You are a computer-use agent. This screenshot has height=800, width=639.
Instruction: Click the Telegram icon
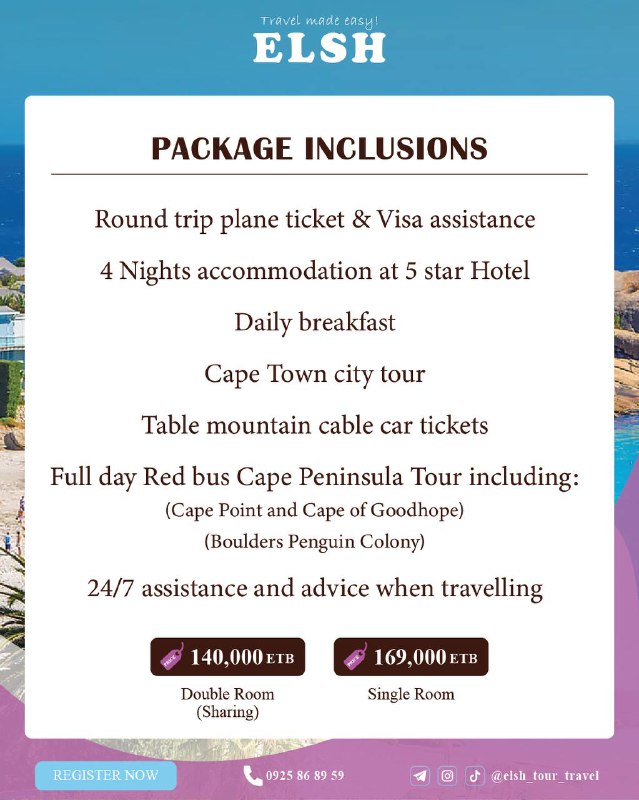click(421, 776)
